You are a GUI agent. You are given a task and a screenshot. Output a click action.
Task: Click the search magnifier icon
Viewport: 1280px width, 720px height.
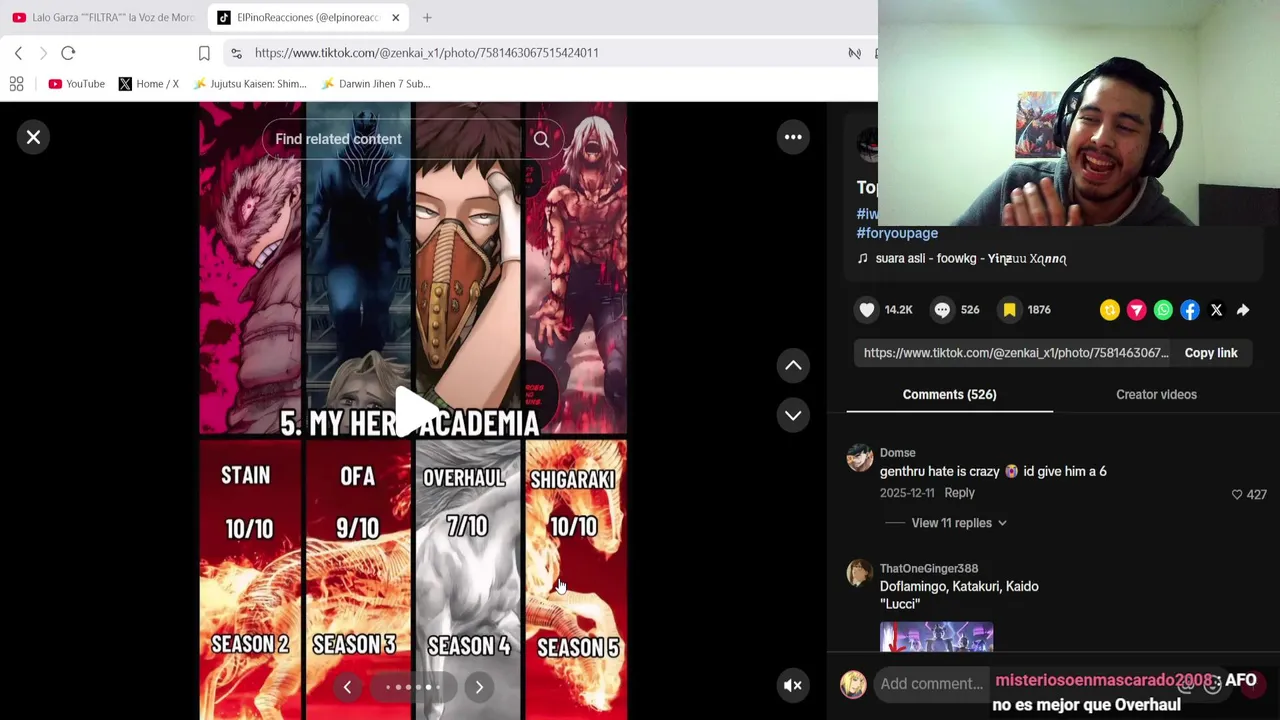[541, 139]
